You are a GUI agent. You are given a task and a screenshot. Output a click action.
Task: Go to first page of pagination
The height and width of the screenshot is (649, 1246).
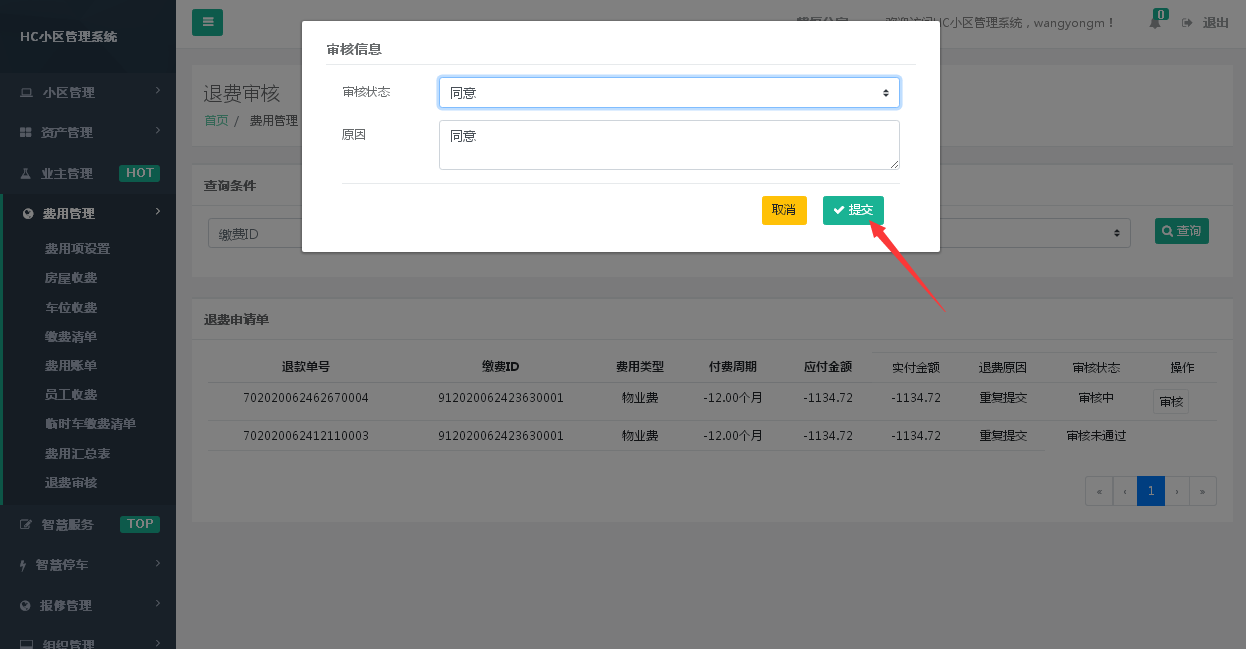[x=1099, y=491]
